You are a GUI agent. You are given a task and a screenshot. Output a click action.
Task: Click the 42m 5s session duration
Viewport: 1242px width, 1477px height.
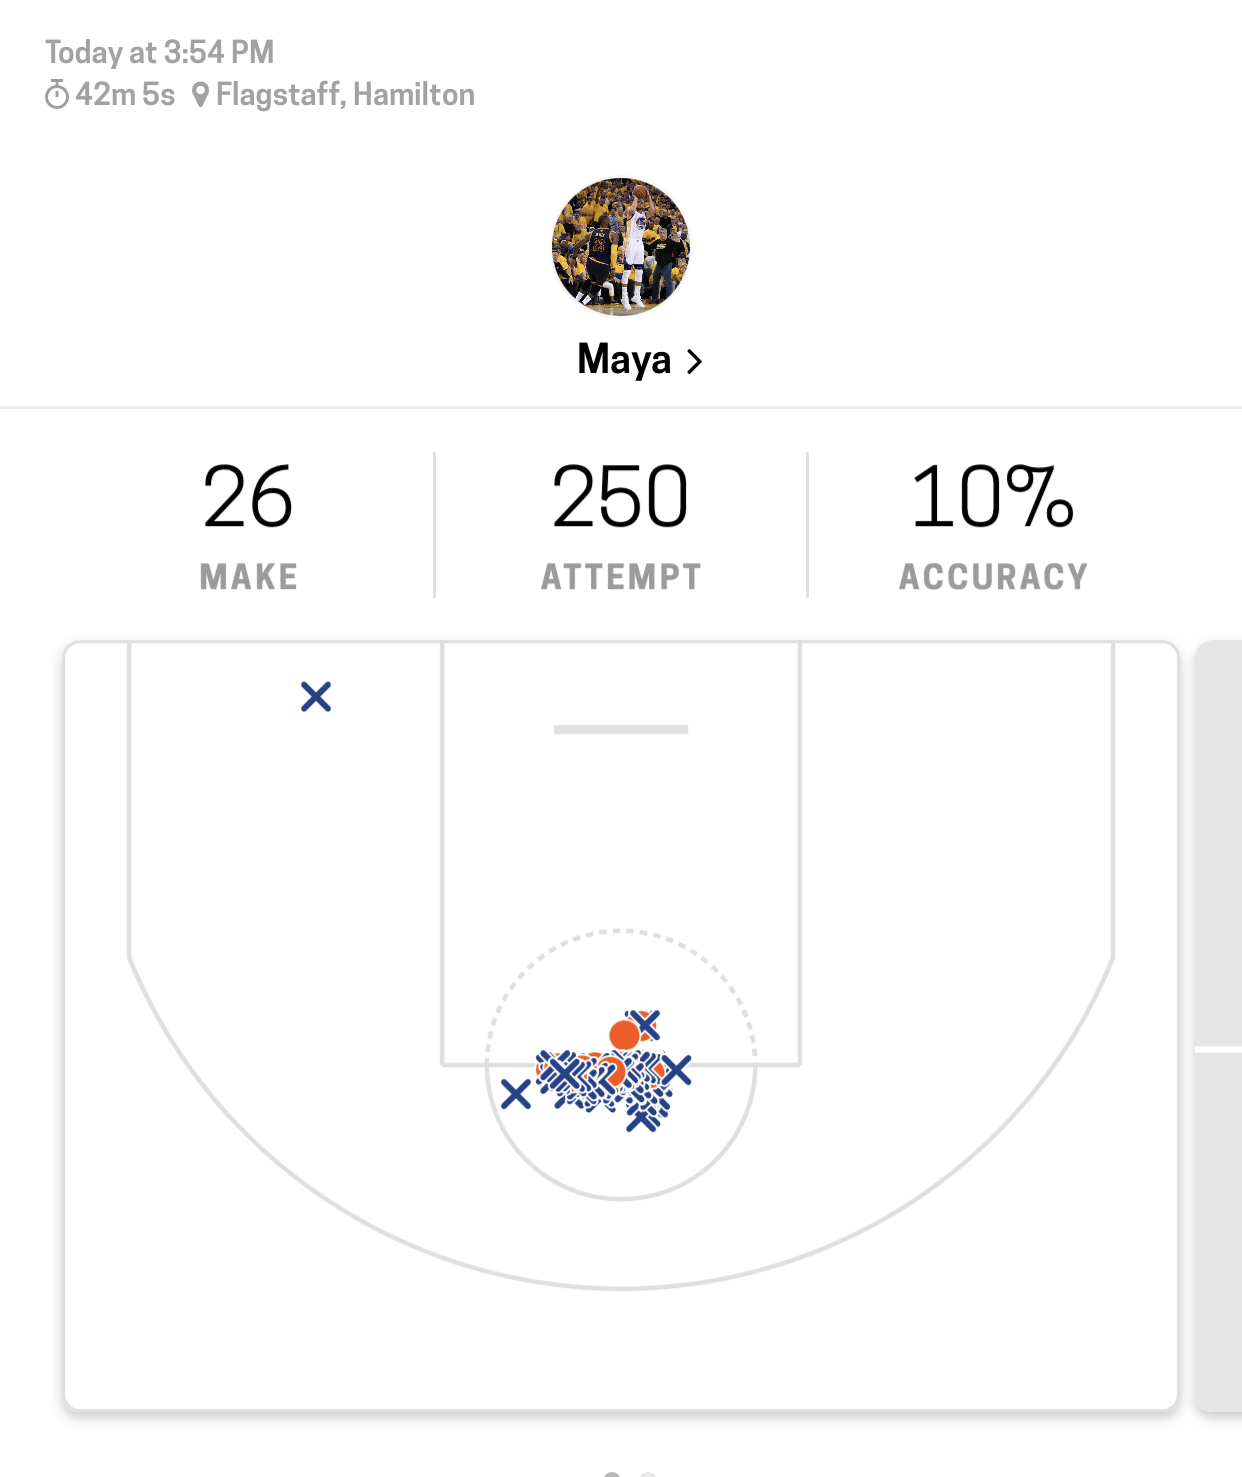125,95
